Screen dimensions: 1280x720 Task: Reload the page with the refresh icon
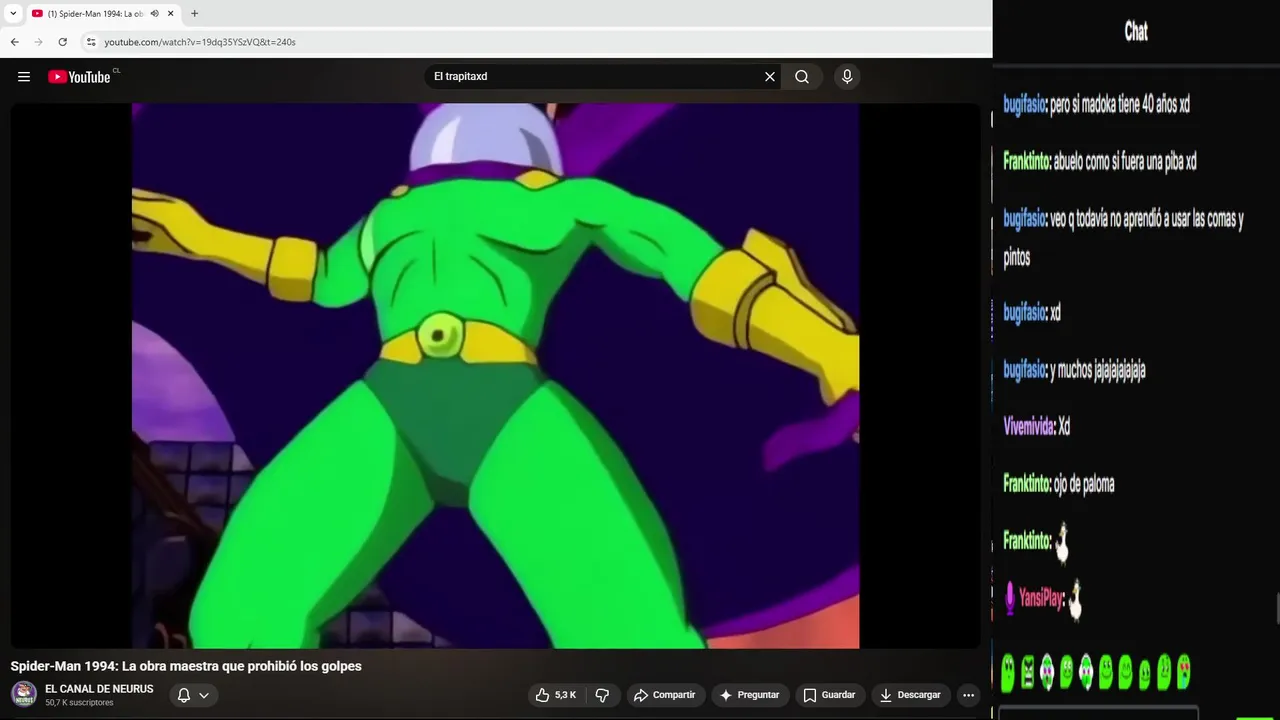click(x=63, y=42)
